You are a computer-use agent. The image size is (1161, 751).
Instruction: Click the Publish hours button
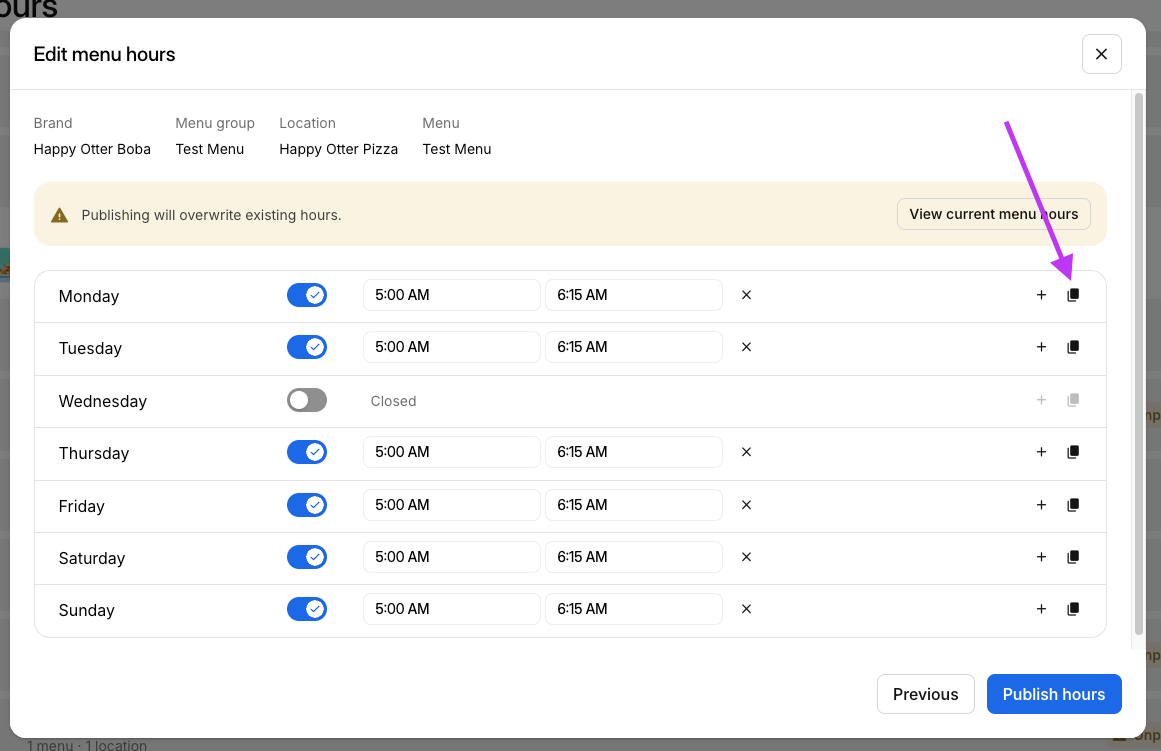(1053, 694)
